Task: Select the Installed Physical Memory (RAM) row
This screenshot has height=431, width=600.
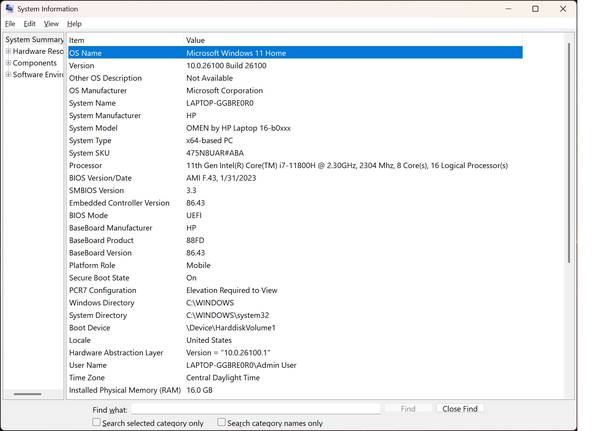Action: (295, 390)
